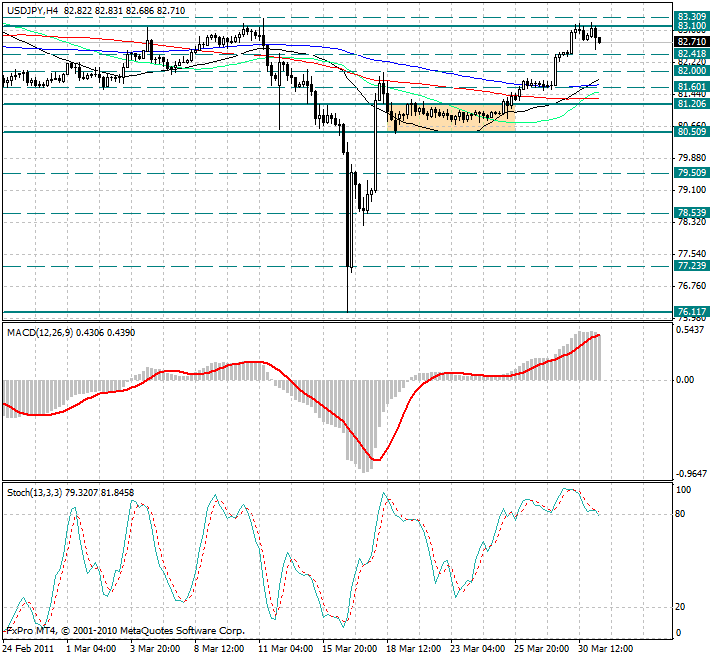This screenshot has height=656, width=710.
Task: Click the 82.418 price level label
Action: 691,54
